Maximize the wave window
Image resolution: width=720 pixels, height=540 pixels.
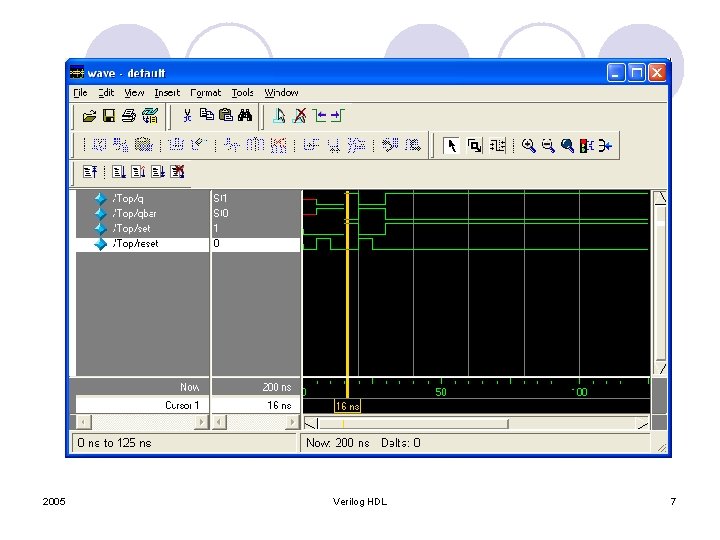pos(636,73)
